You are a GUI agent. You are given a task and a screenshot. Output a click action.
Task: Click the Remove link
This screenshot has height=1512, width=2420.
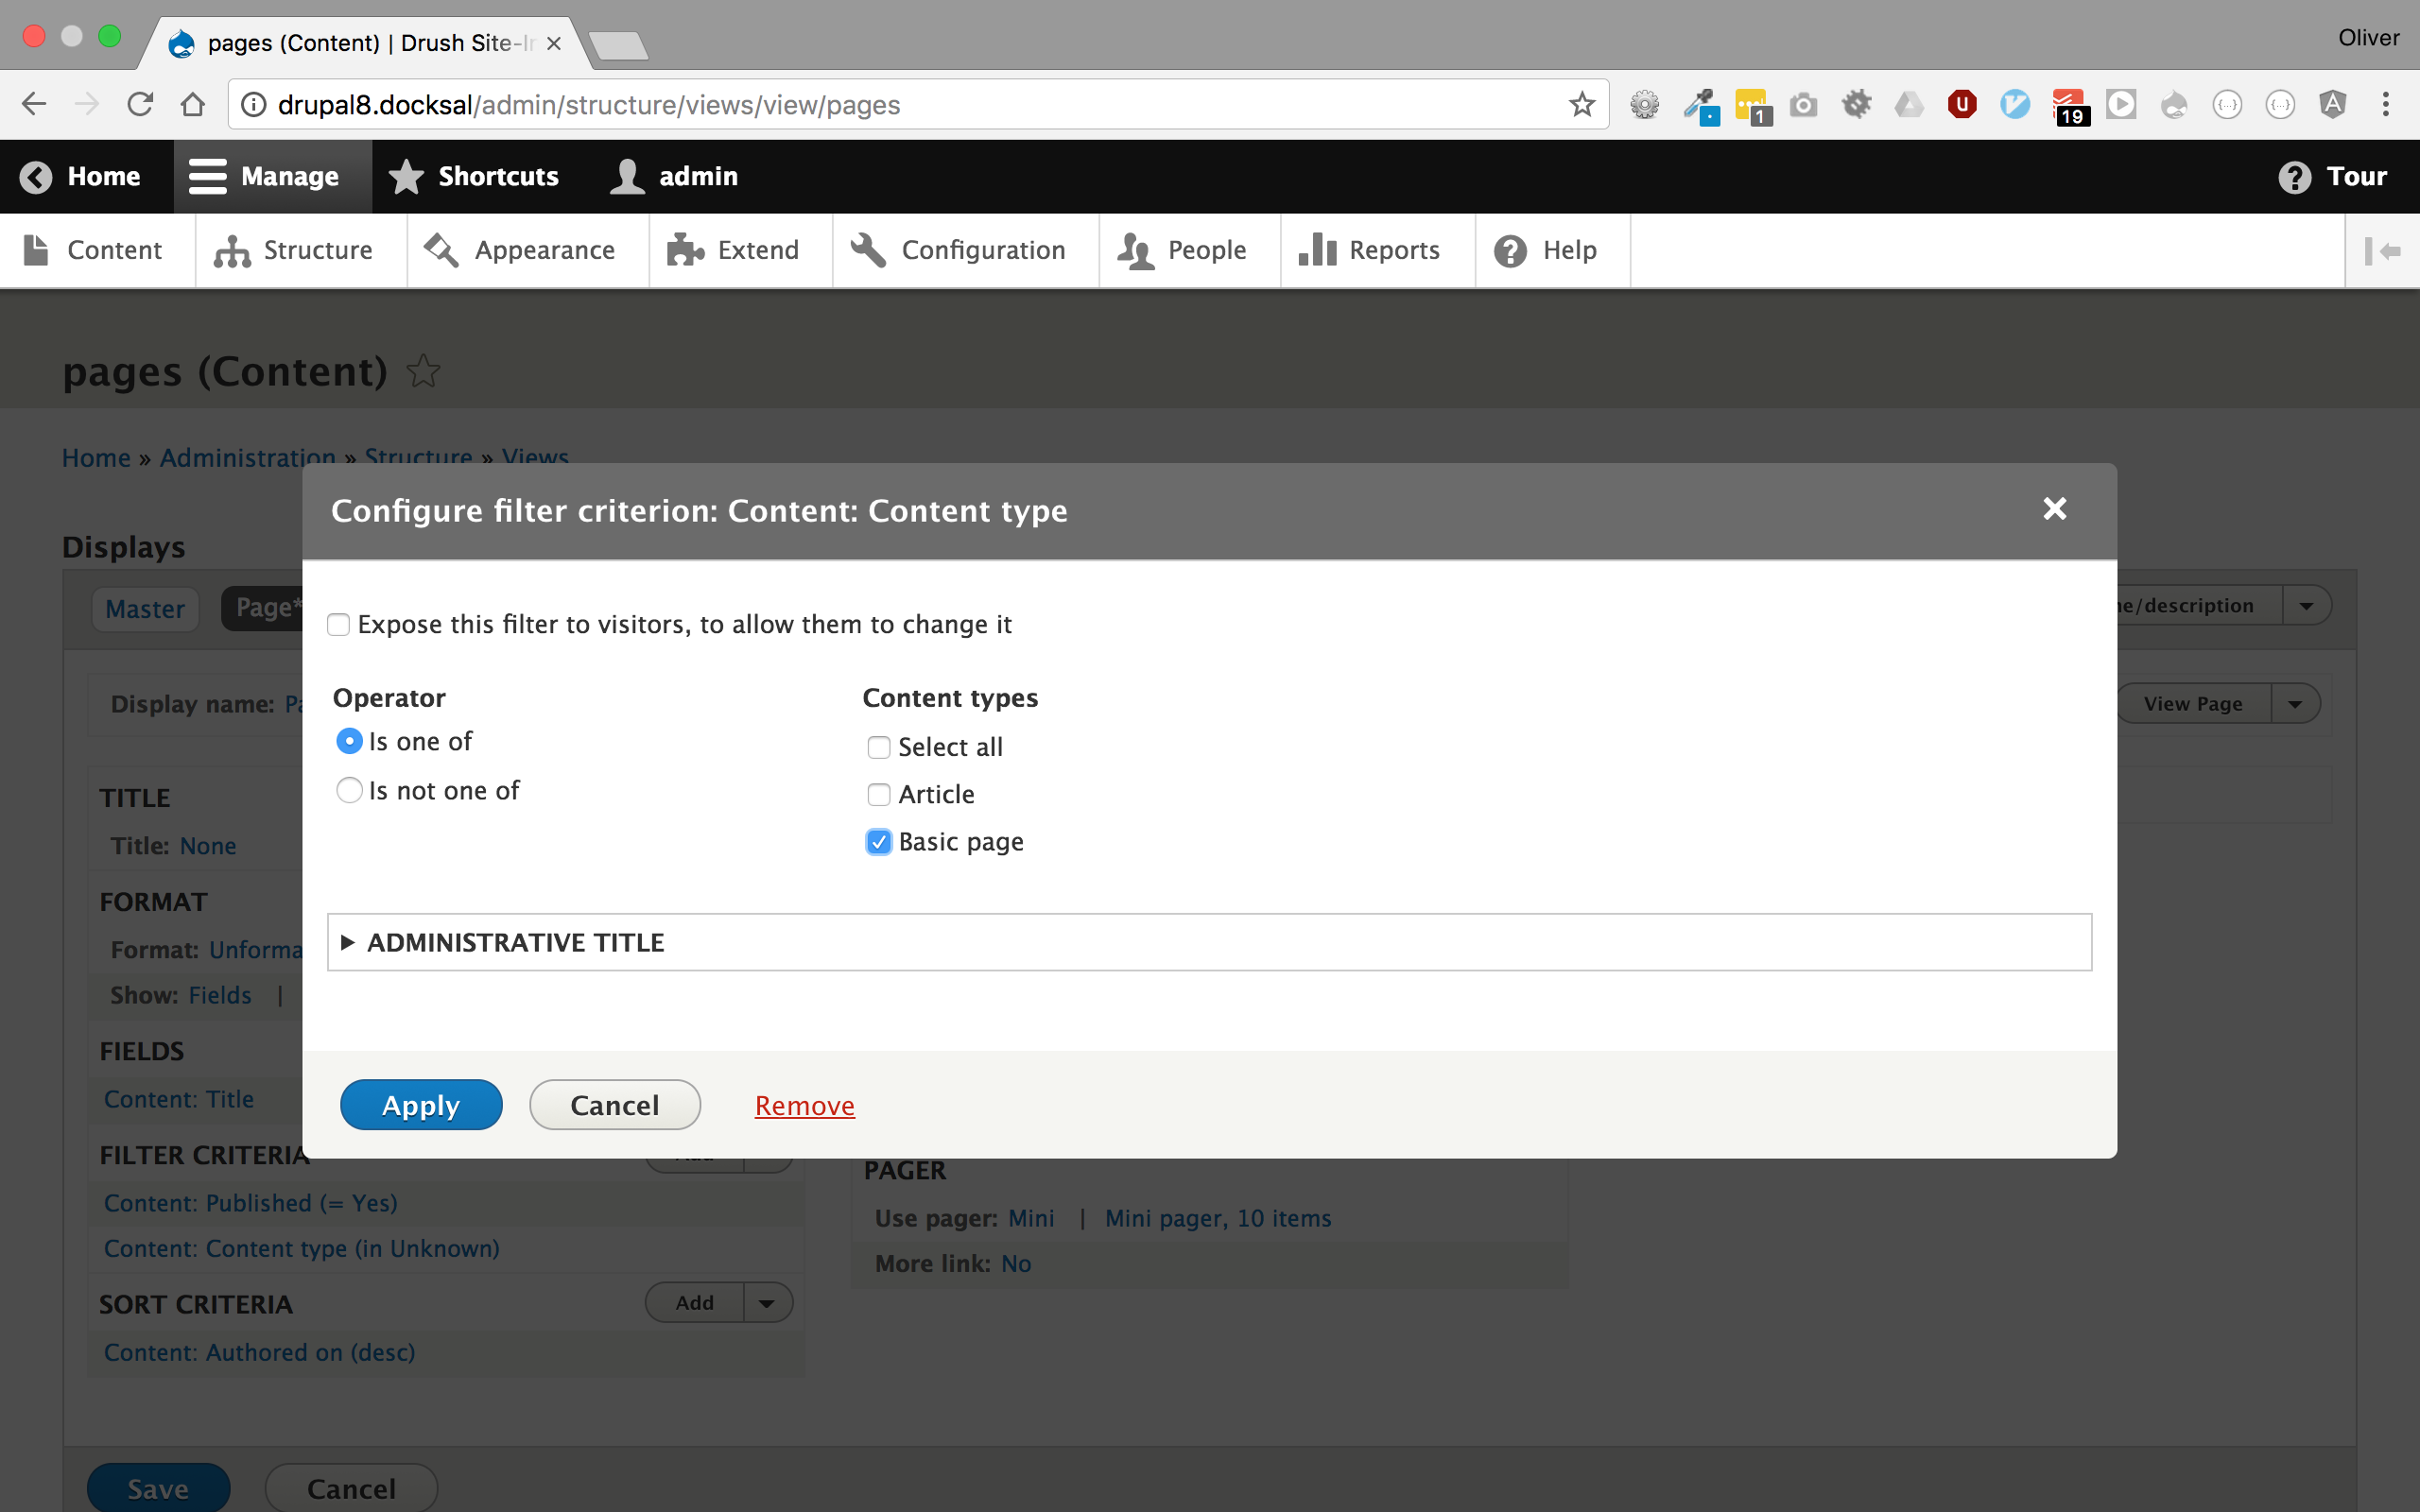point(804,1105)
